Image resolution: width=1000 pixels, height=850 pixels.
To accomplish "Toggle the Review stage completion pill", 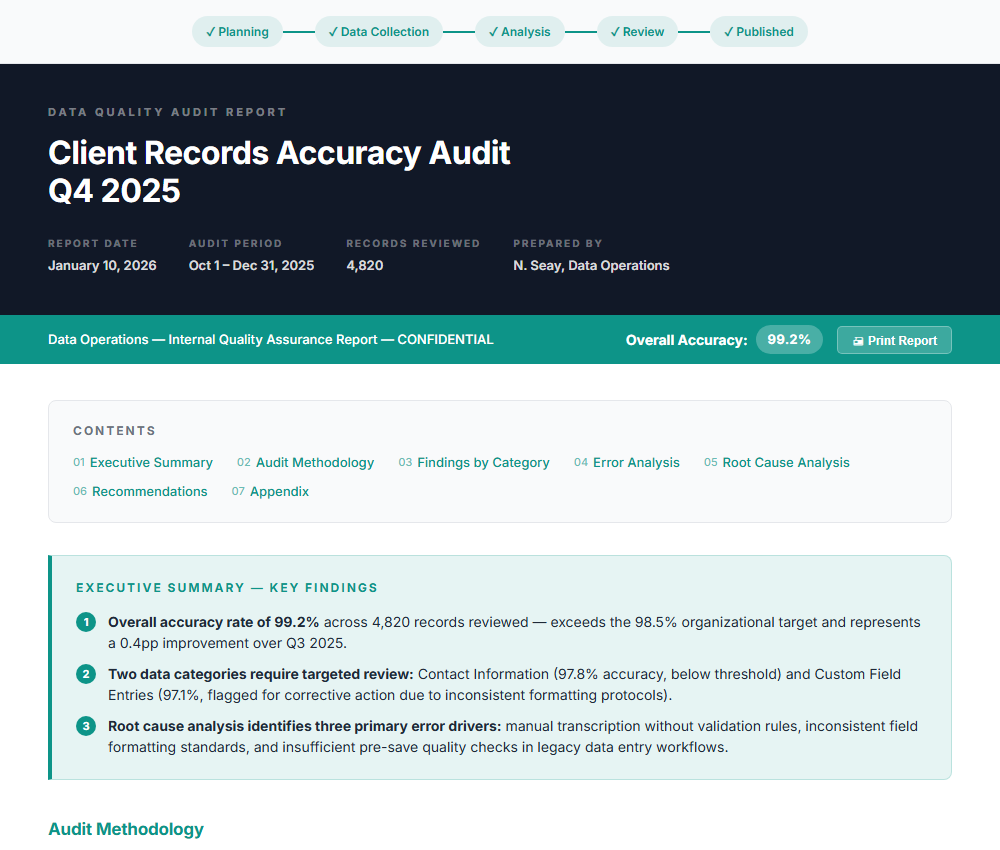I will [637, 31].
